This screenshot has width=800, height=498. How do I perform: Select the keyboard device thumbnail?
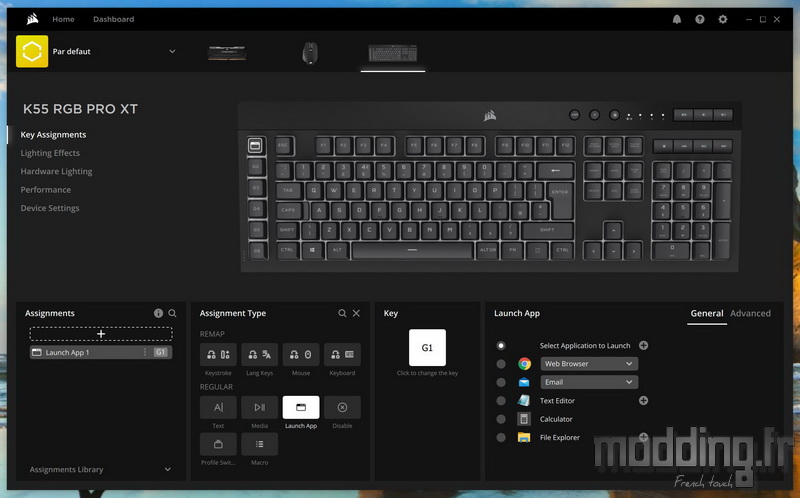[x=393, y=53]
